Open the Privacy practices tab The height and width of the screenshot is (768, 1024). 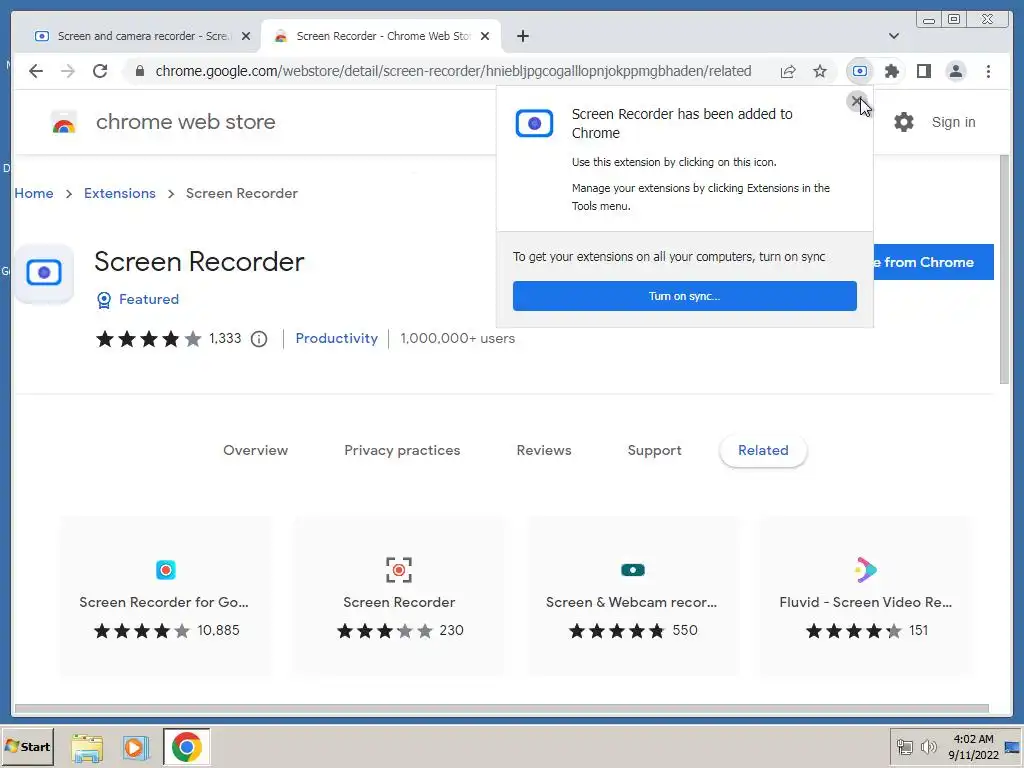pyautogui.click(x=402, y=450)
